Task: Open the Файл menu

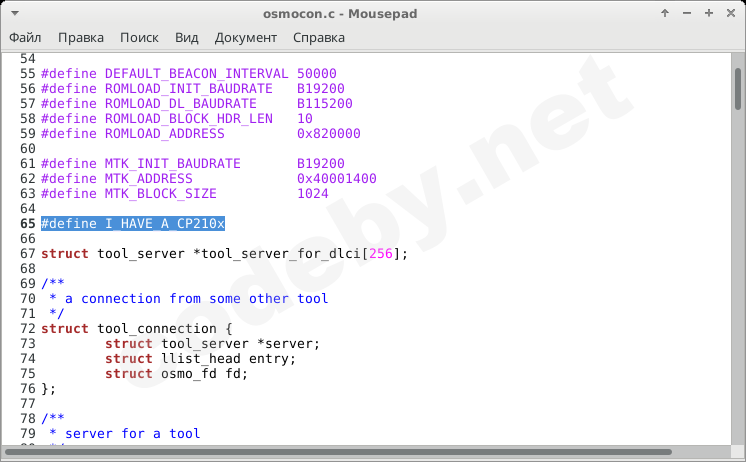Action: 25,38
